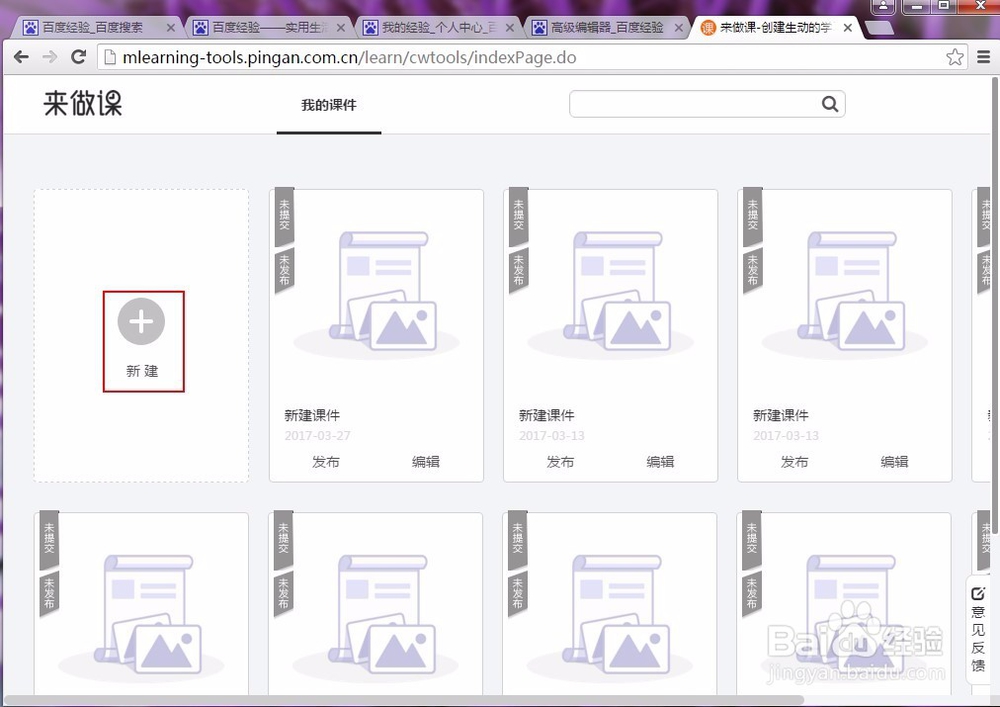Switch to the 百度经验——实用生活 tab
This screenshot has height=707, width=1000.
click(x=268, y=28)
